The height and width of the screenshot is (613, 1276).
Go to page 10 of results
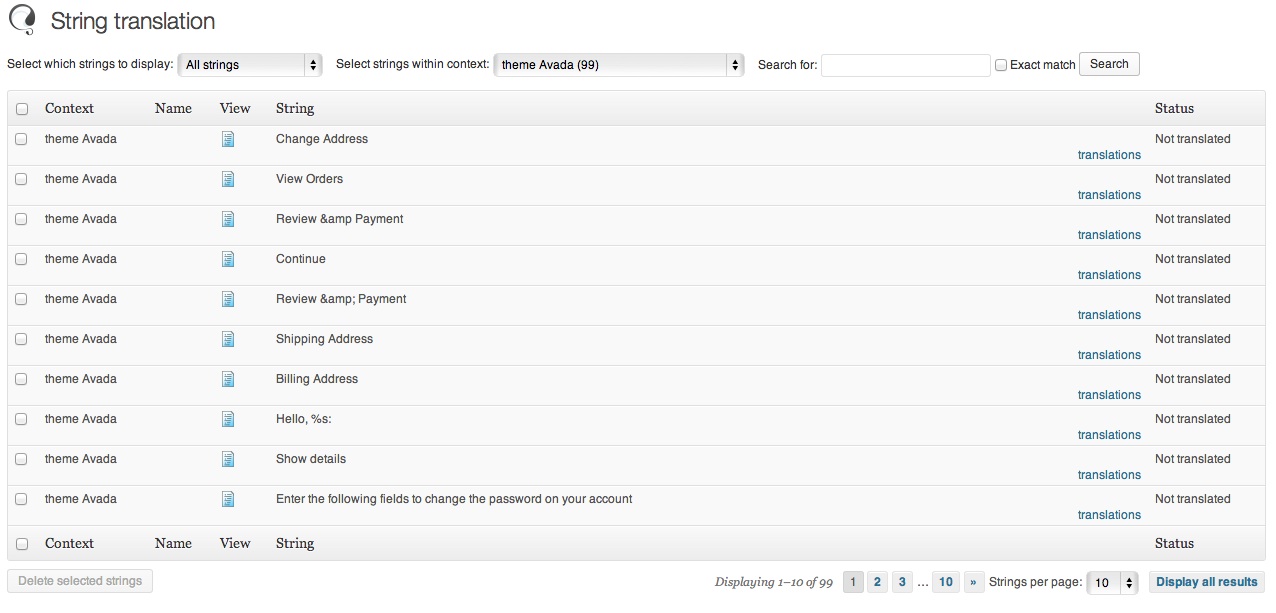(x=946, y=582)
